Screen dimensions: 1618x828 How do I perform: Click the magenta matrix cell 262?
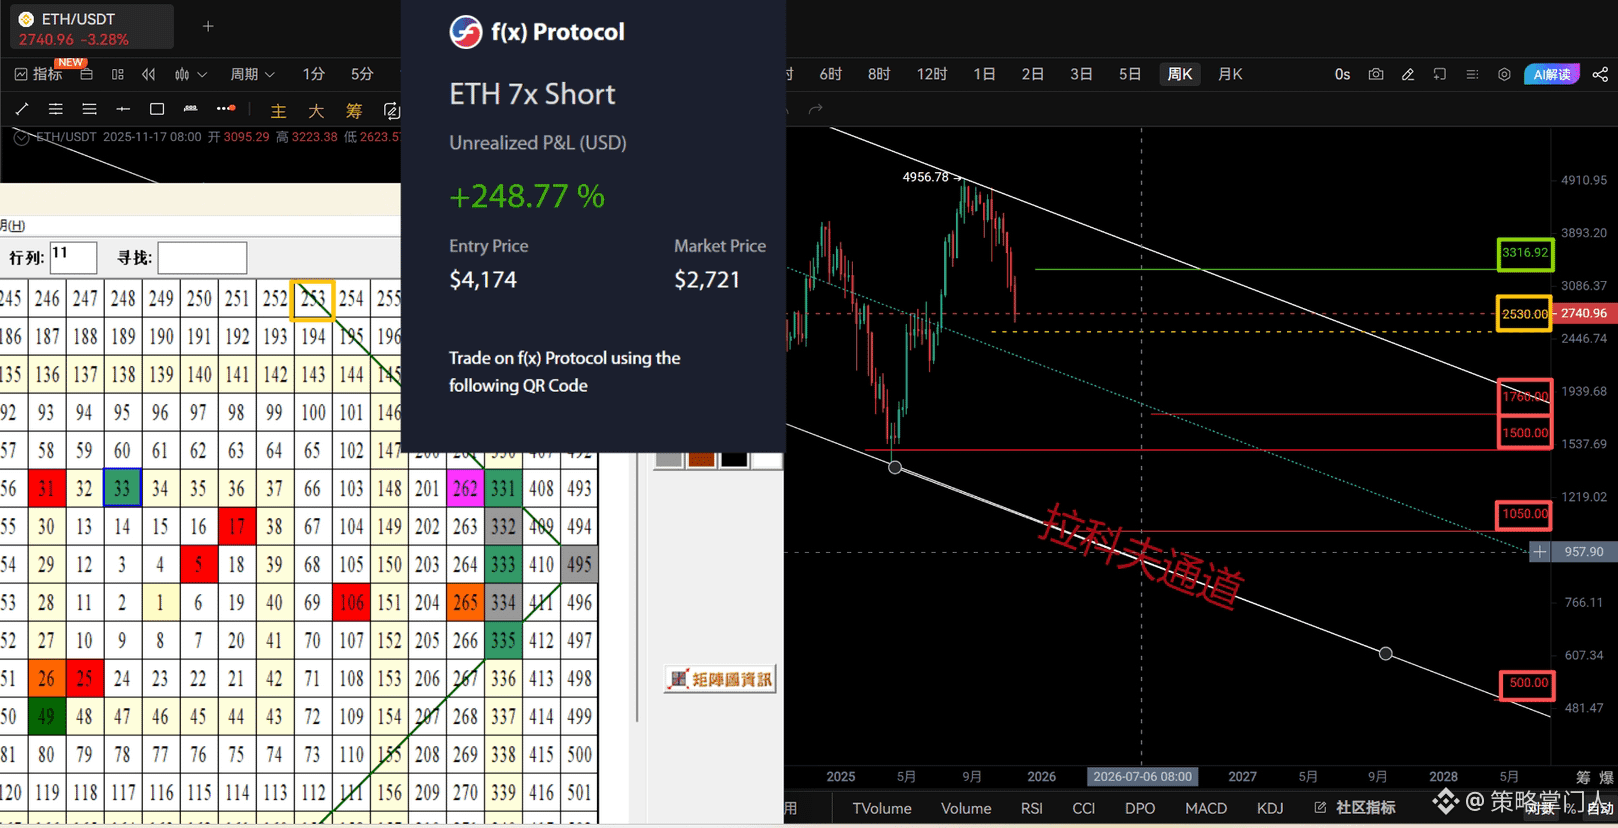click(x=465, y=488)
